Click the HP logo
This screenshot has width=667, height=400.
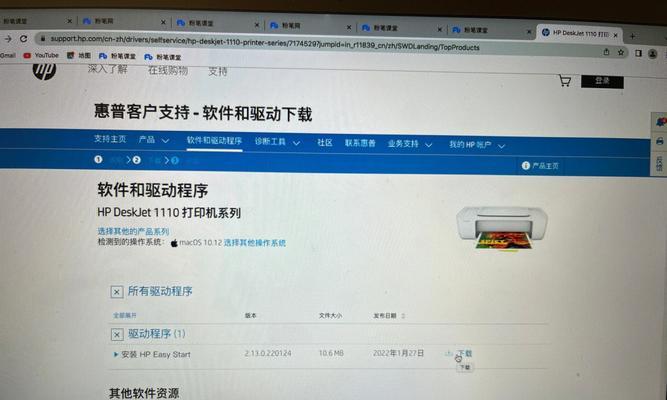(x=44, y=70)
